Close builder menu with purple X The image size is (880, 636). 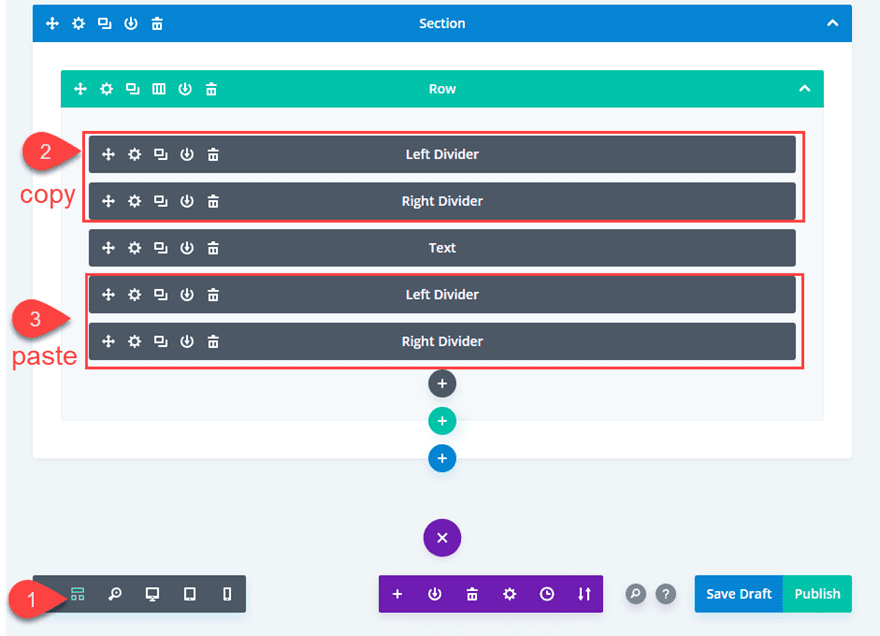[x=442, y=538]
